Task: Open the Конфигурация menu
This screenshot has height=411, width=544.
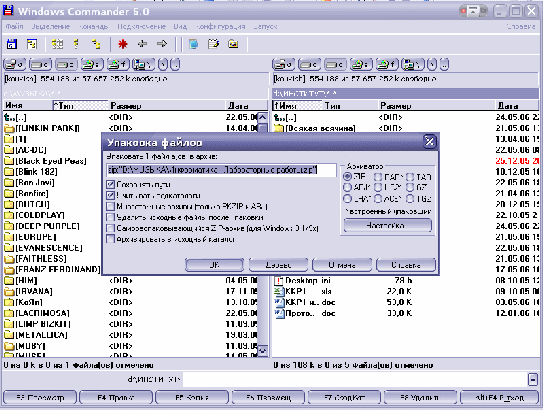Action: [221, 26]
